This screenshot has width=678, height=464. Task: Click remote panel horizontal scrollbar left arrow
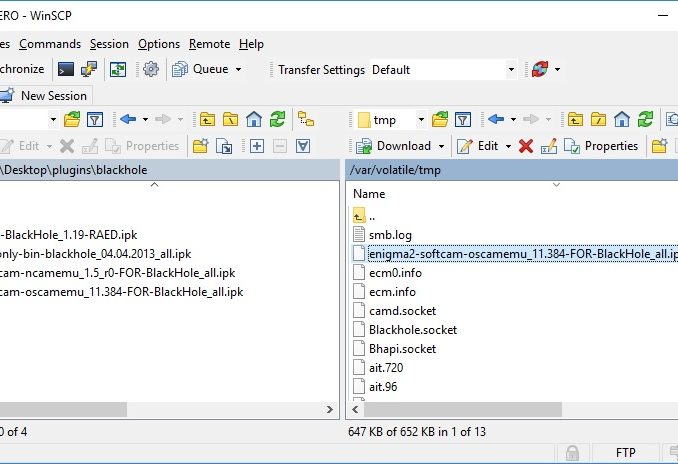coord(355,409)
